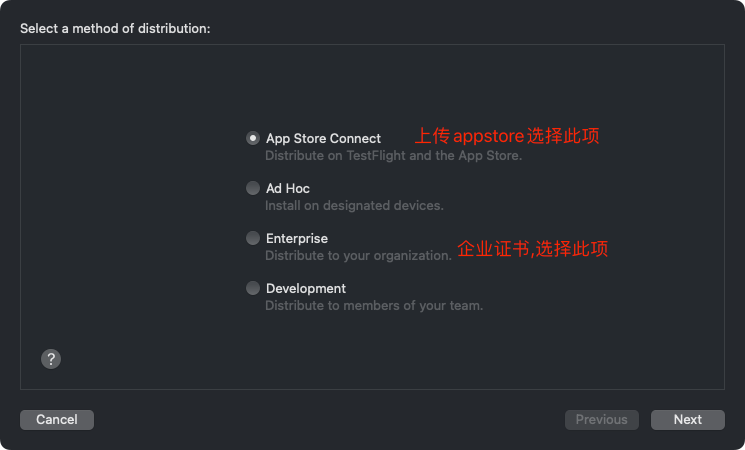Viewport: 745px width, 450px height.
Task: Click the Enterprise option label
Action: [296, 238]
